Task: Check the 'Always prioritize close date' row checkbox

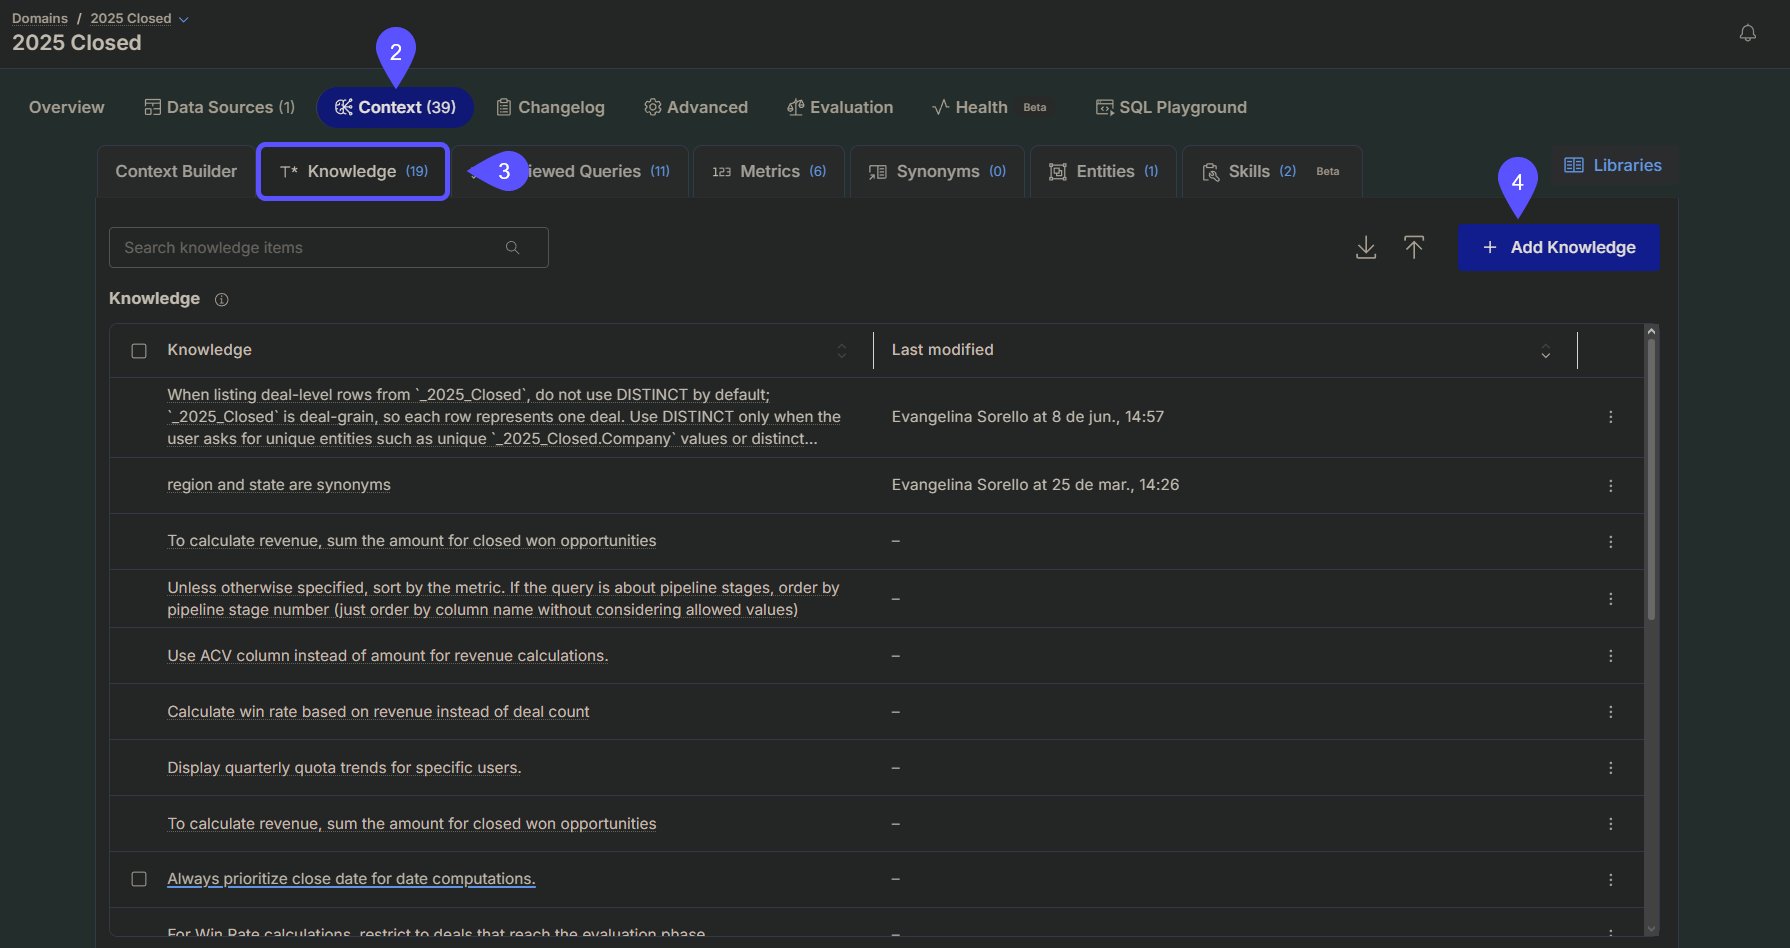Action: pyautogui.click(x=139, y=879)
